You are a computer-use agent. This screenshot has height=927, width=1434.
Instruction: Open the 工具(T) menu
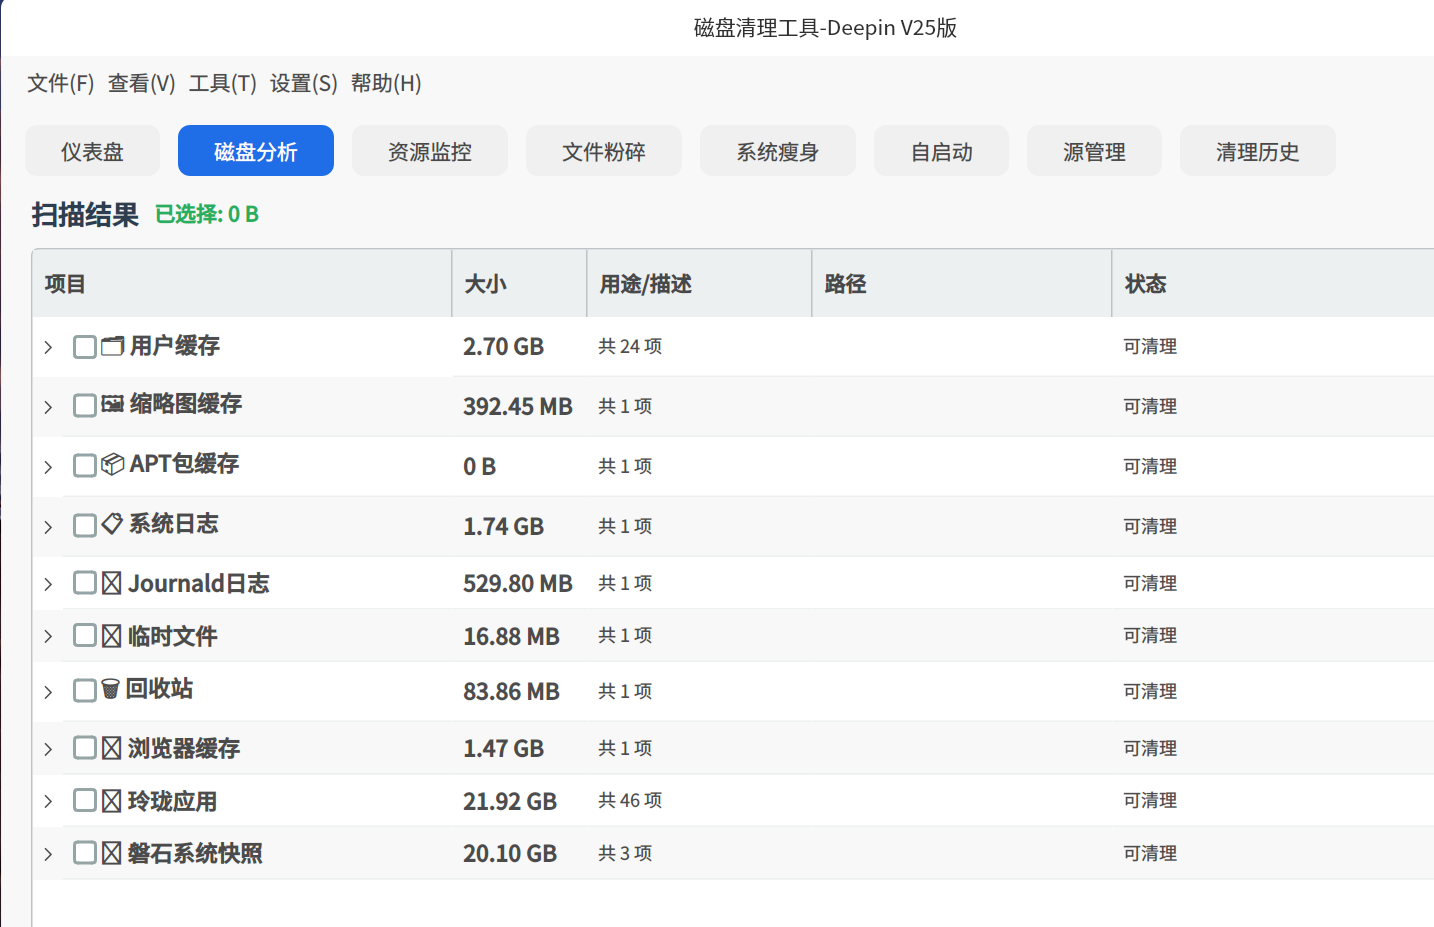point(222,83)
